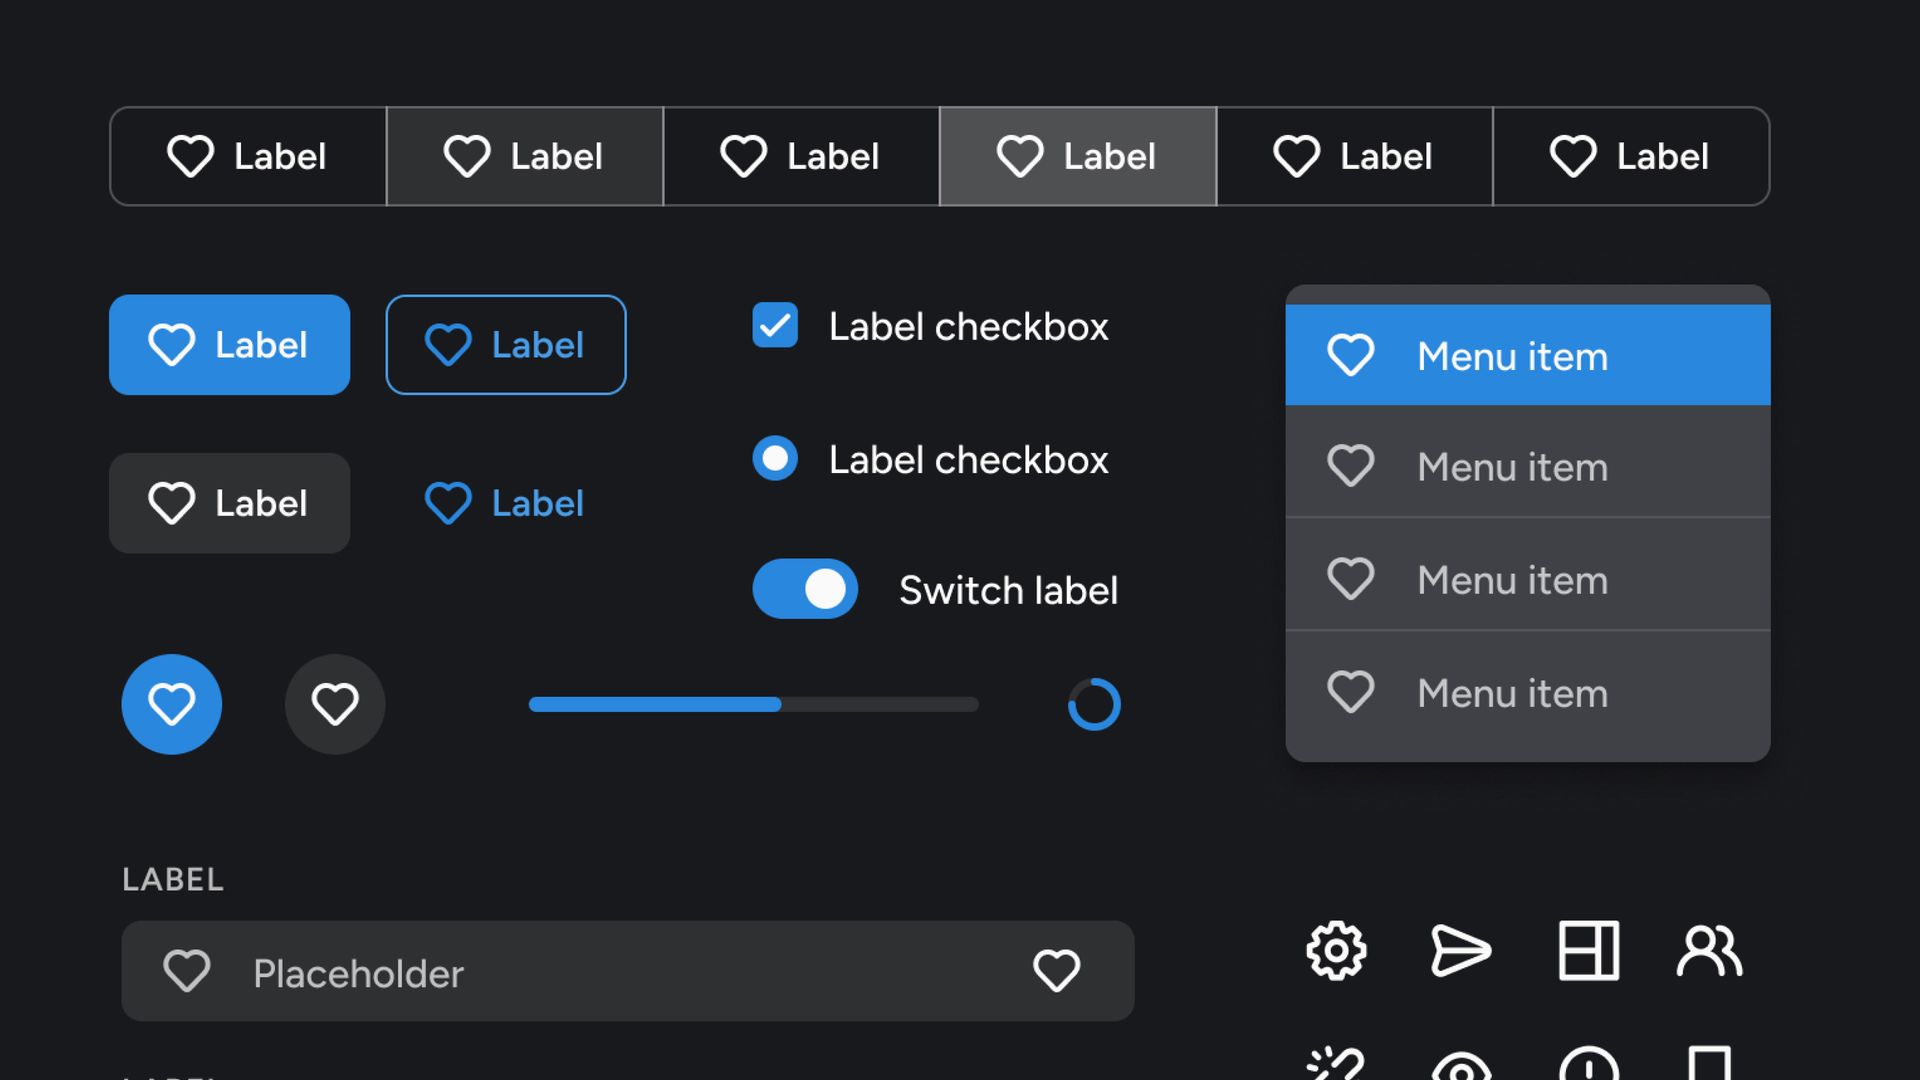The width and height of the screenshot is (1920, 1080).
Task: Select the Label checkbox radio button
Action: (775, 459)
